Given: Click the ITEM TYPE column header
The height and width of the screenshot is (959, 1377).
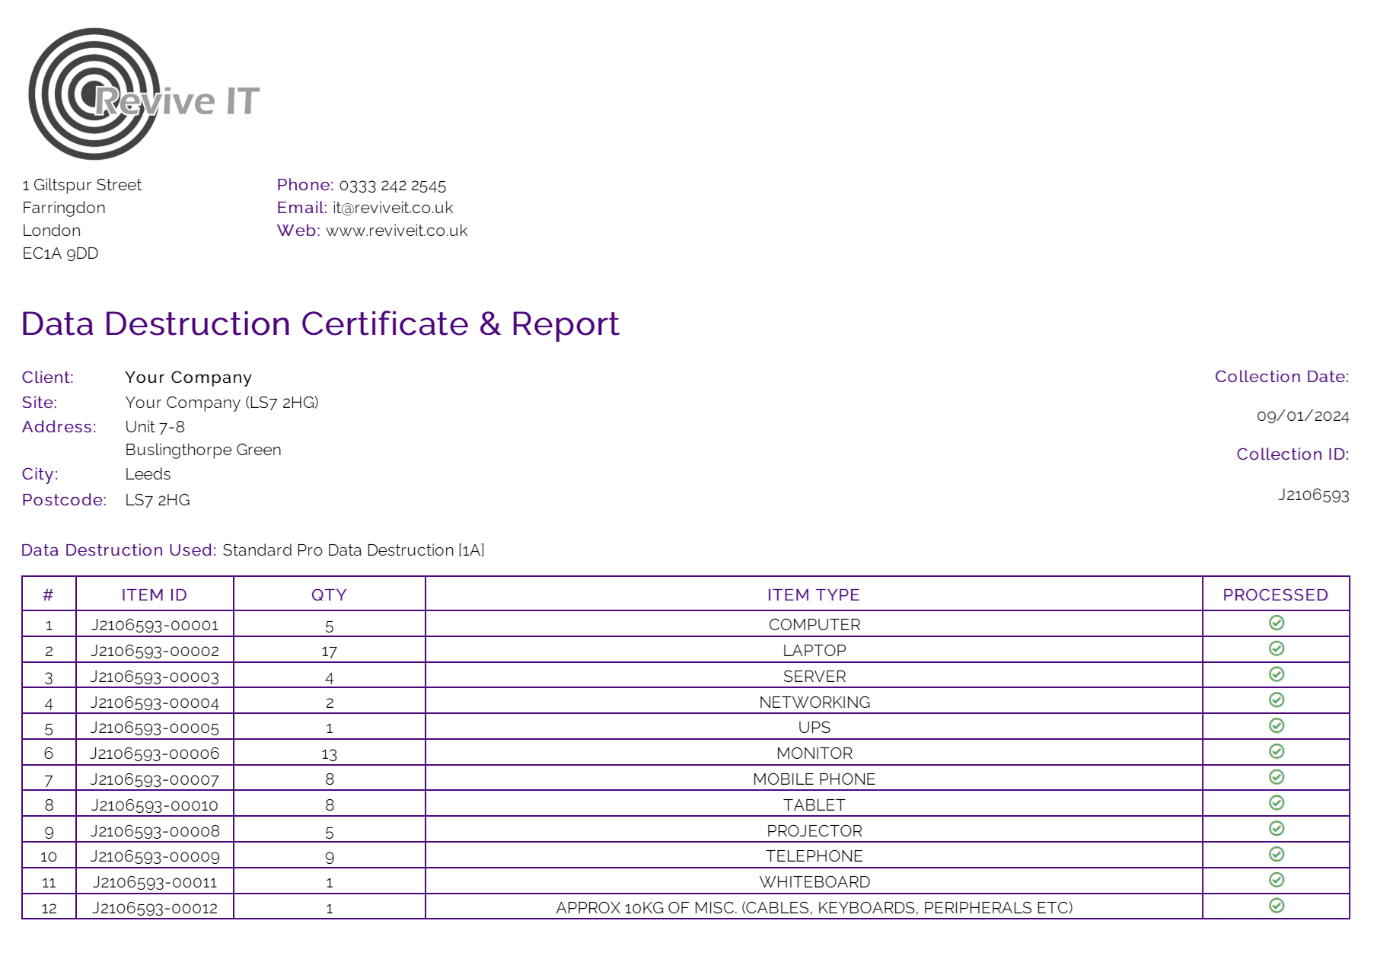Looking at the screenshot, I should click(x=813, y=594).
